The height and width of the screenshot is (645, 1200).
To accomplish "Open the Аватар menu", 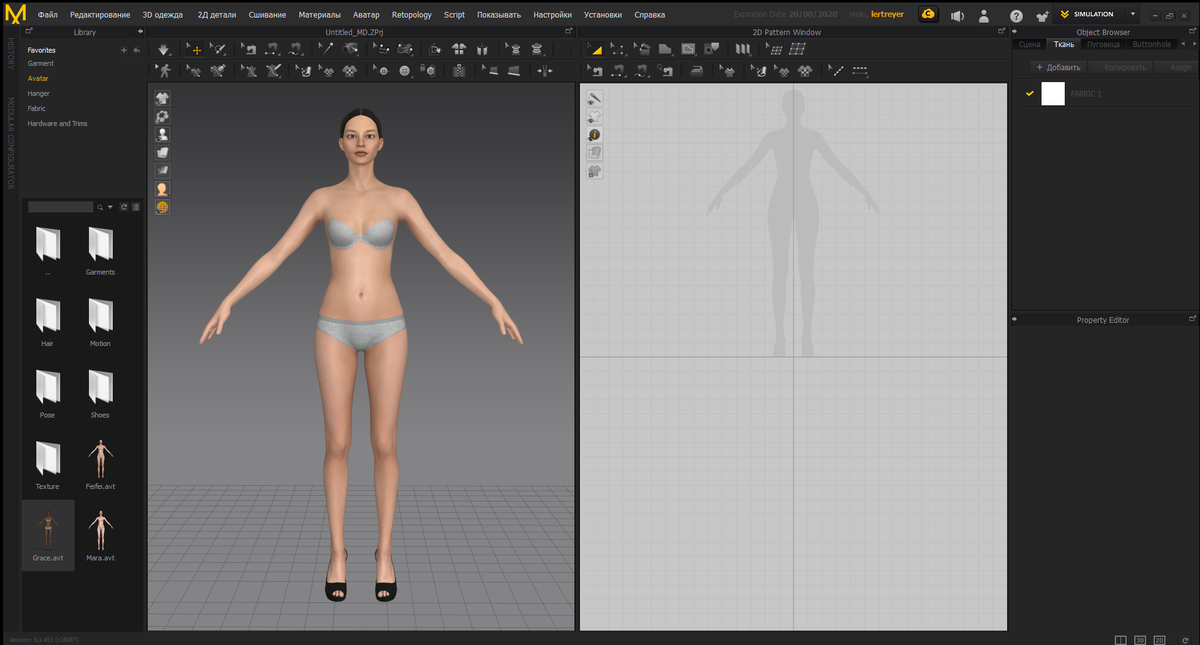I will point(366,15).
